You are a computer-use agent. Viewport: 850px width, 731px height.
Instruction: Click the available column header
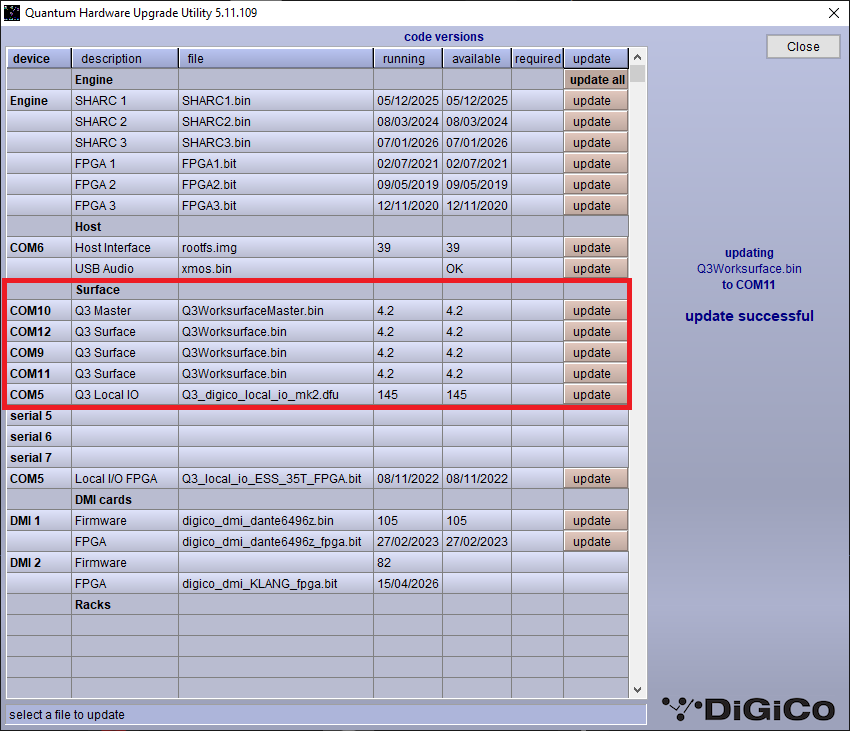[x=477, y=59]
